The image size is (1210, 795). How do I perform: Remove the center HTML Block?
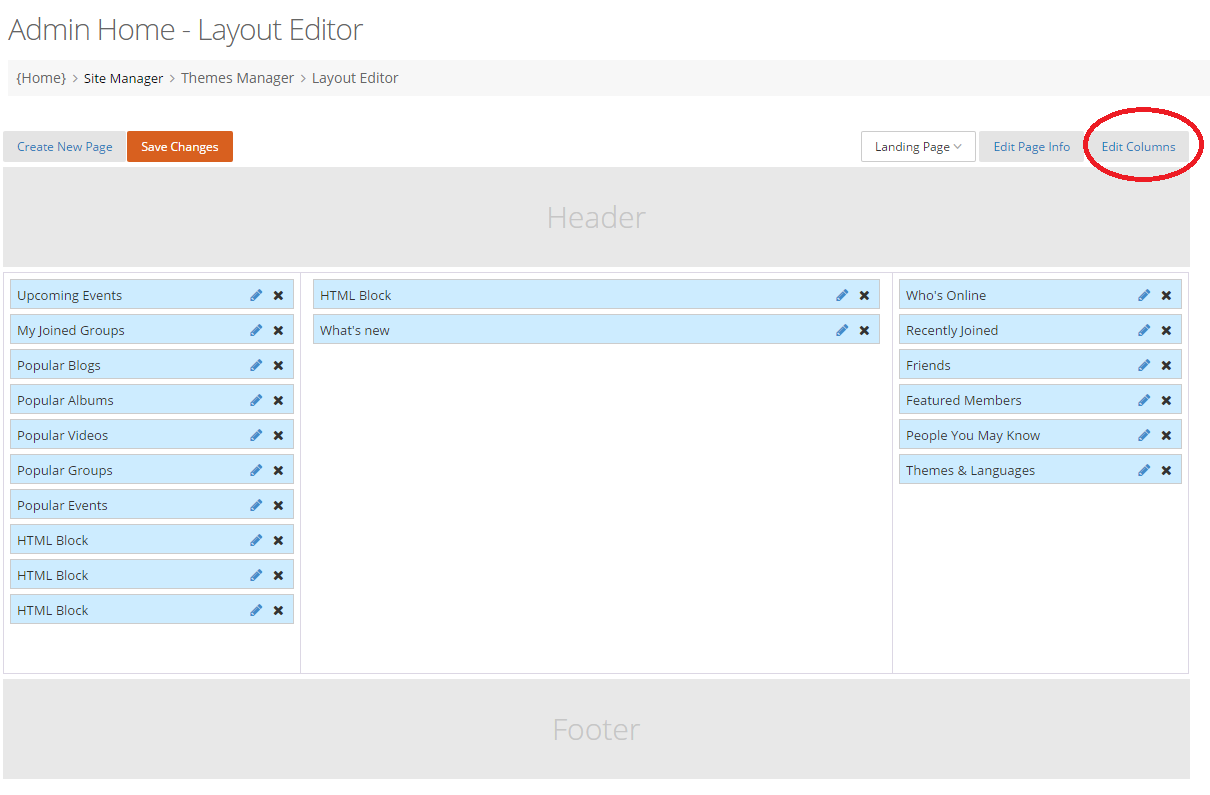pos(864,295)
